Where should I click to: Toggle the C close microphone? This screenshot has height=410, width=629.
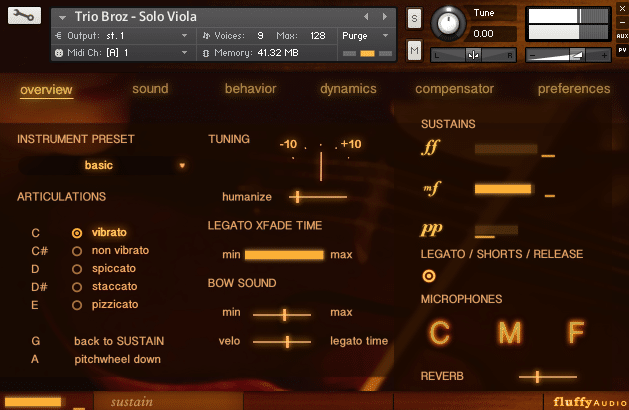pyautogui.click(x=440, y=332)
